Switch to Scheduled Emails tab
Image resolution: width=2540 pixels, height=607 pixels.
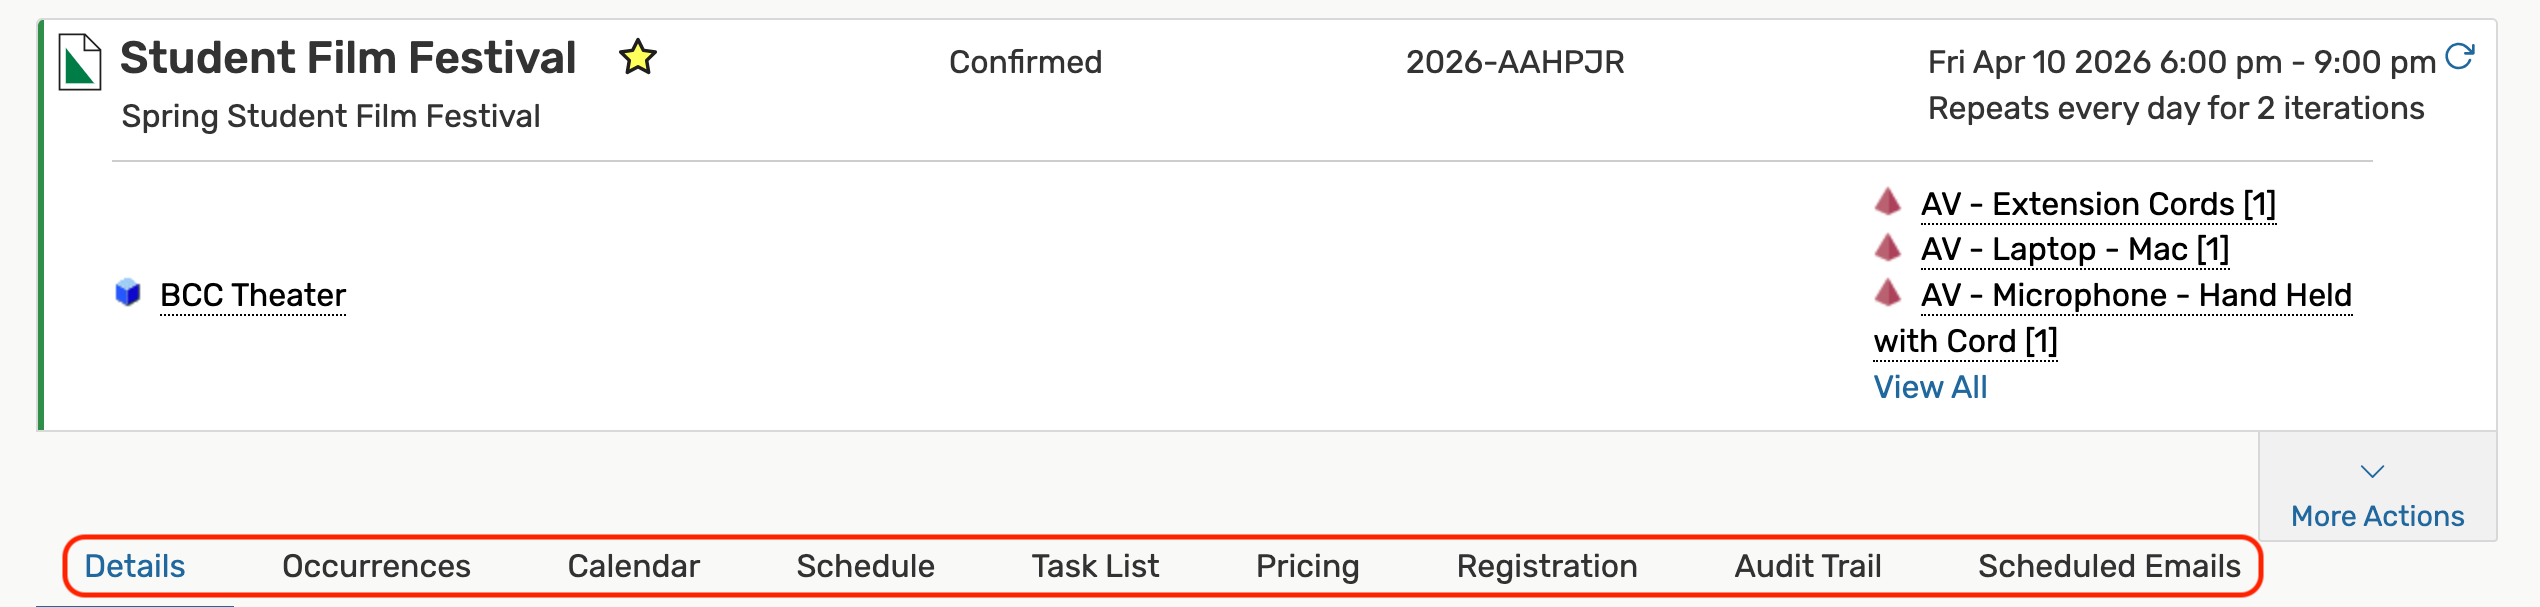[2109, 566]
